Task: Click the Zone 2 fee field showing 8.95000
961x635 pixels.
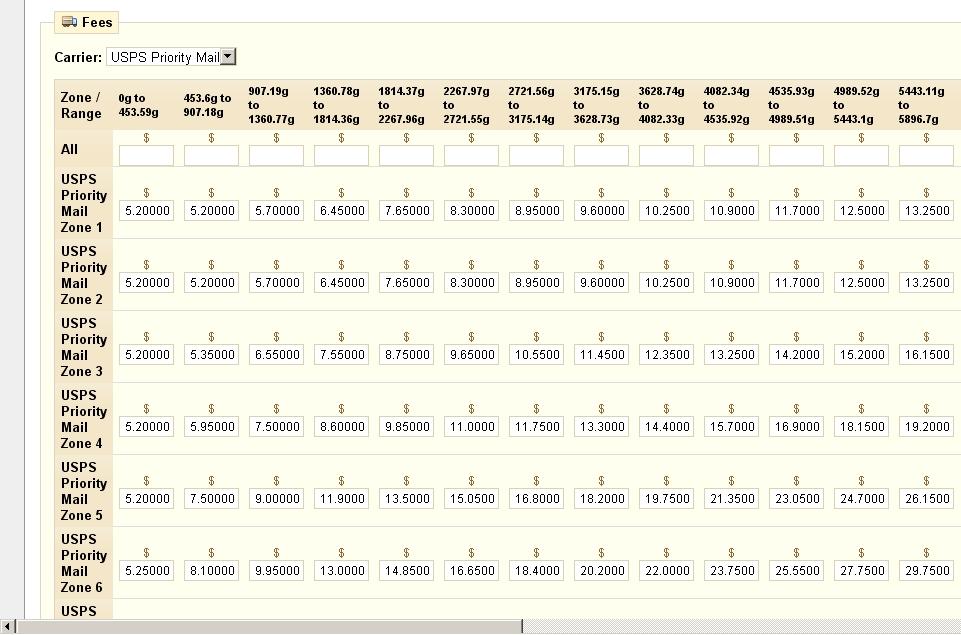Action: click(536, 283)
